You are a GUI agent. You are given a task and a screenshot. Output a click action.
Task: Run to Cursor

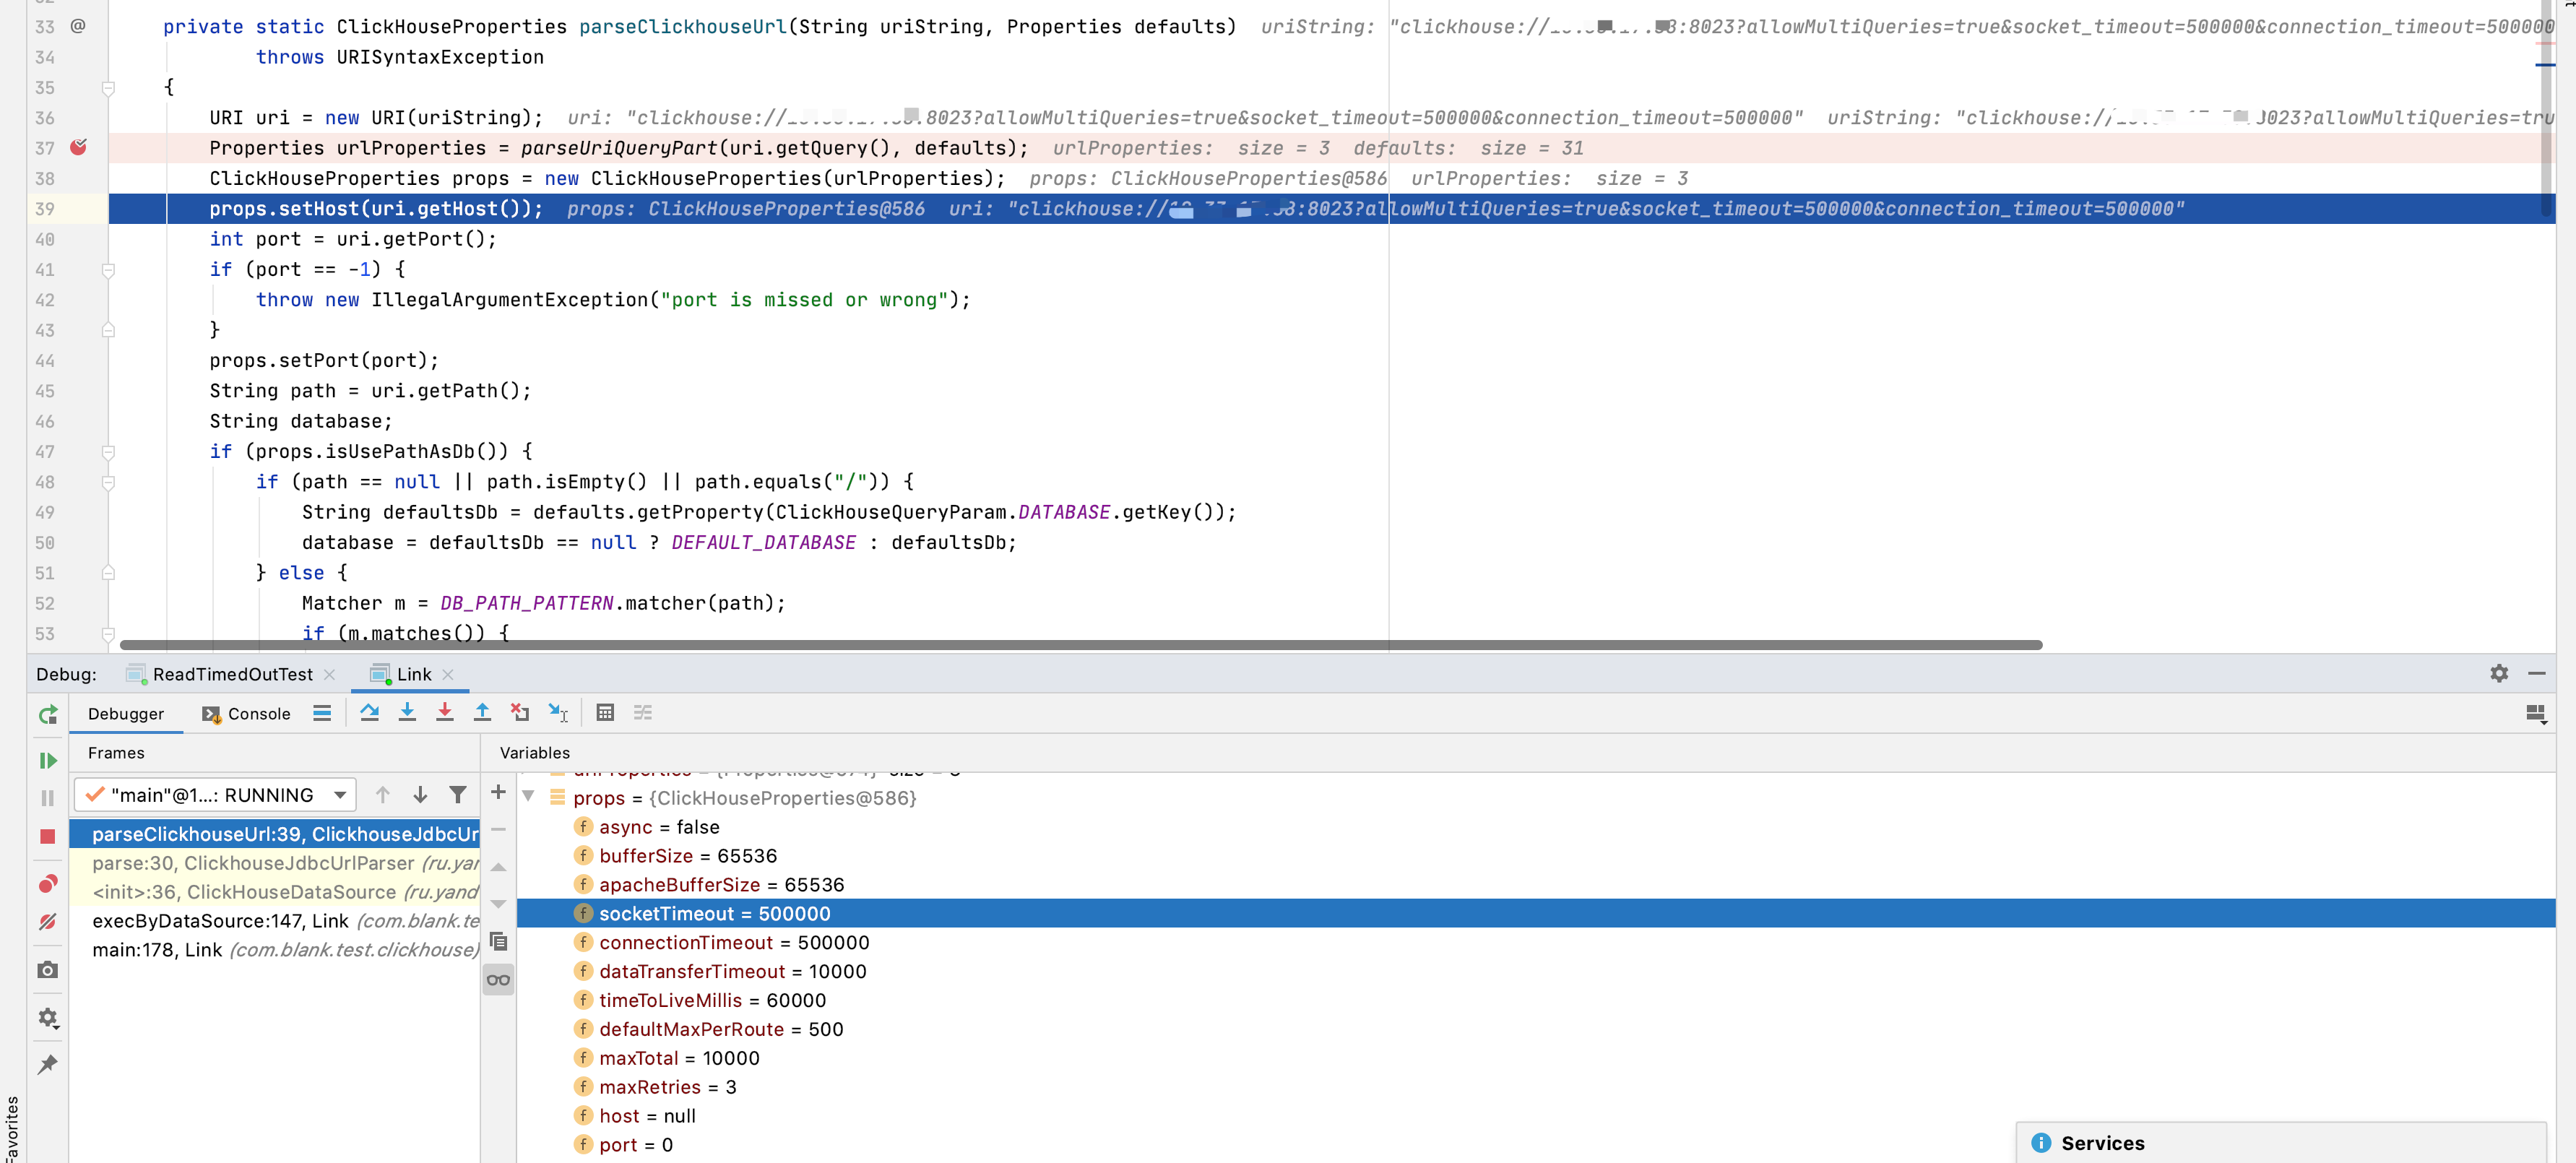[558, 713]
